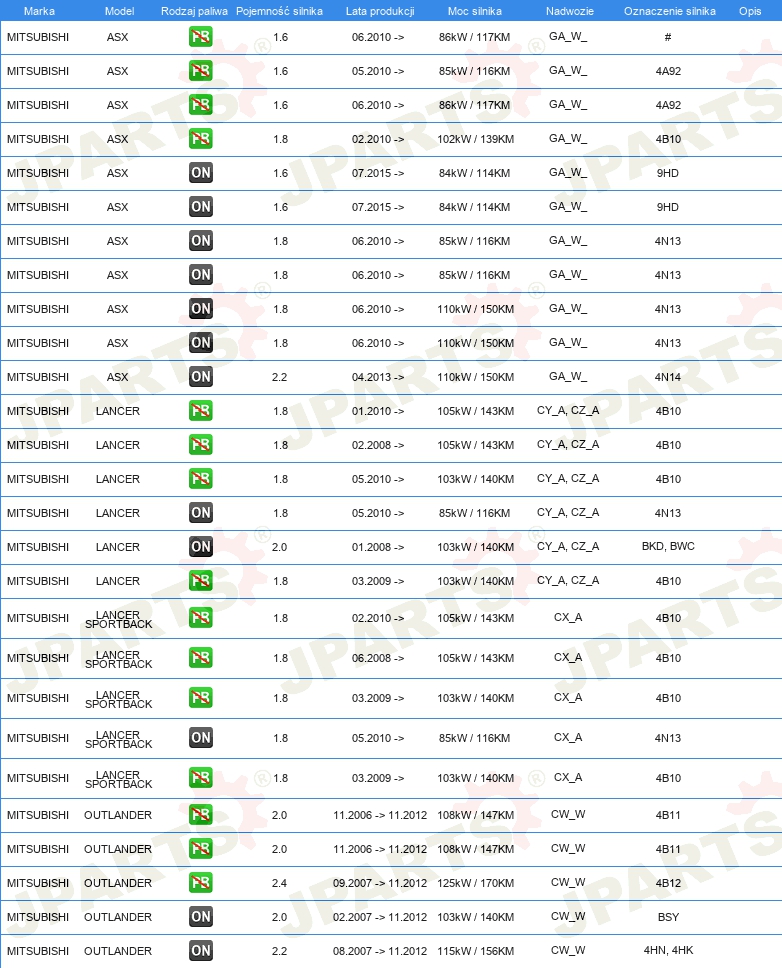Click 'MITSUBISHI' brand cell in the 4HN, 4HK row

[38, 951]
